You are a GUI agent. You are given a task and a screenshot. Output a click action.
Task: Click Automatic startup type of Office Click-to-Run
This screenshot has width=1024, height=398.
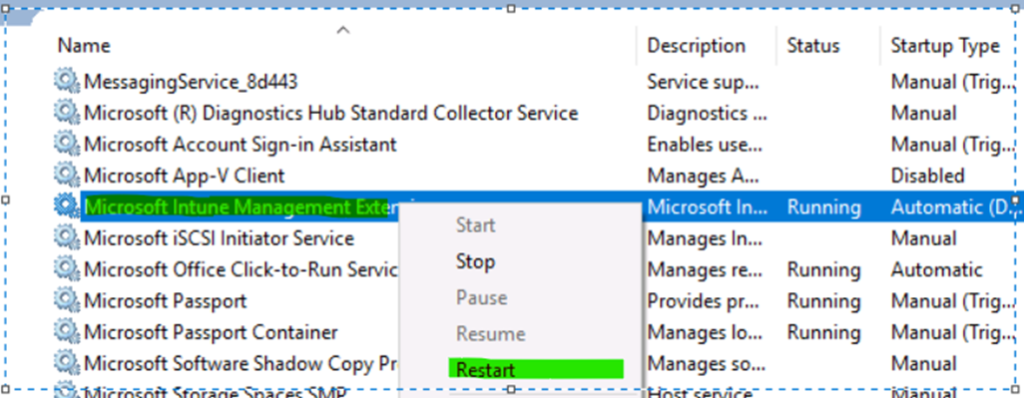[936, 269]
